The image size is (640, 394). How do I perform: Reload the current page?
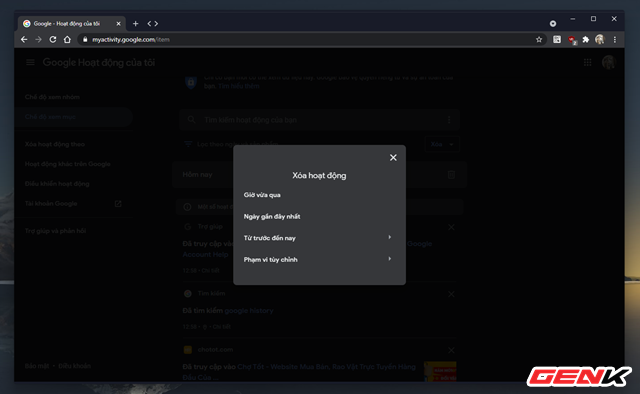pyautogui.click(x=53, y=40)
